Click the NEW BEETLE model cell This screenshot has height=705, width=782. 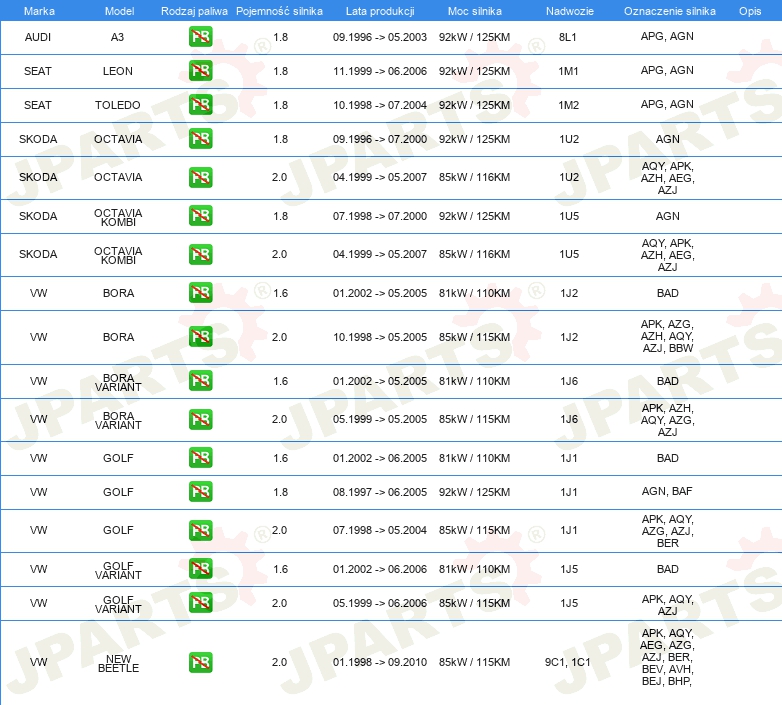[x=118, y=664]
